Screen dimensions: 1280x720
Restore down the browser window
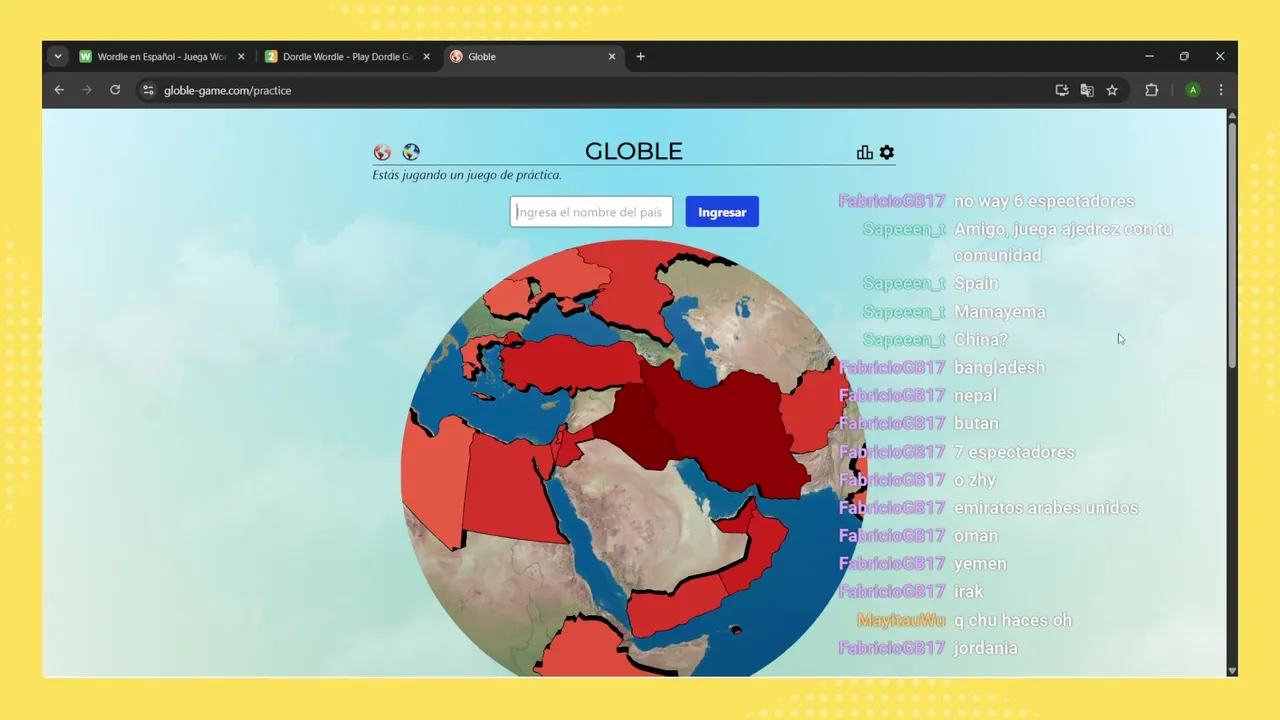pyautogui.click(x=1184, y=57)
